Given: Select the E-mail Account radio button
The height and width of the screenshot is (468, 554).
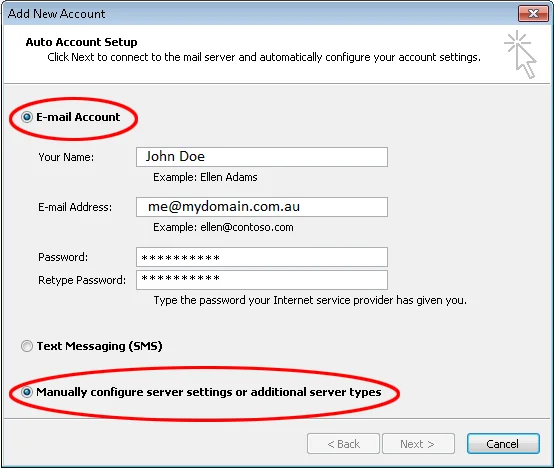Looking at the screenshot, I should point(27,117).
